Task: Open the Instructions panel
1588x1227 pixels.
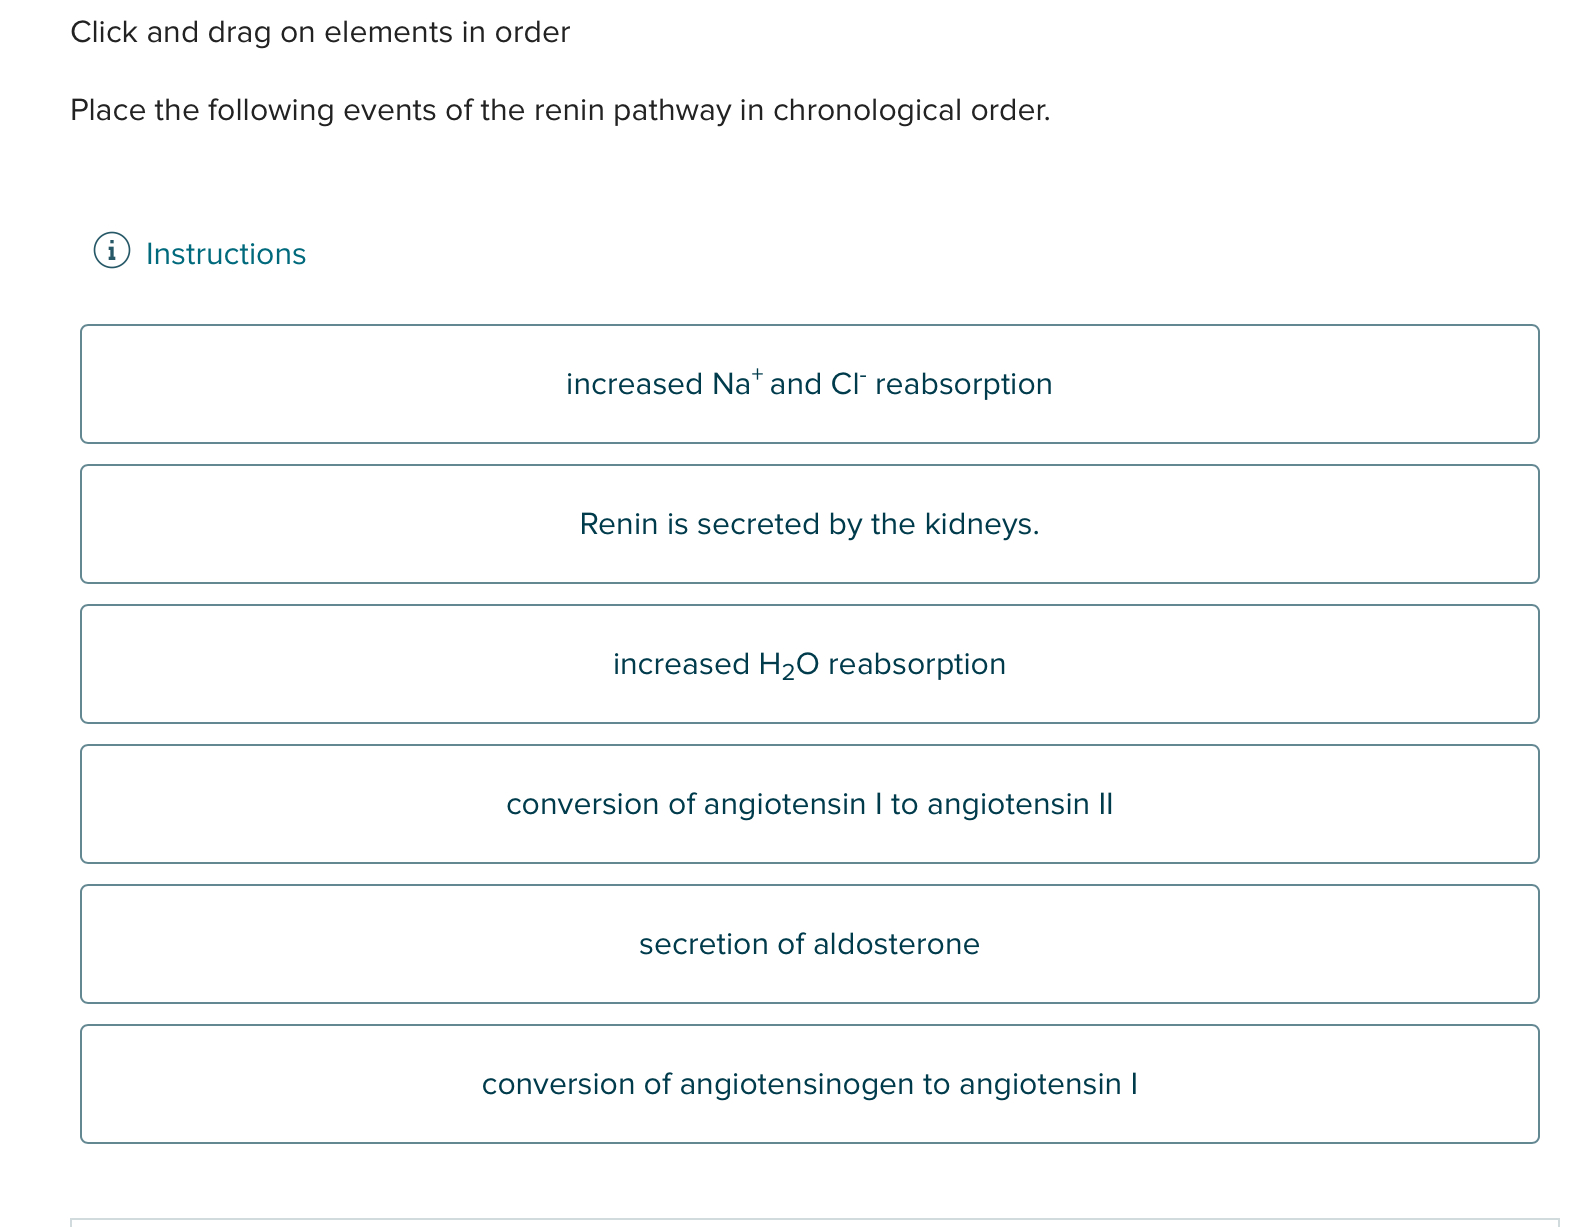Action: (x=224, y=253)
